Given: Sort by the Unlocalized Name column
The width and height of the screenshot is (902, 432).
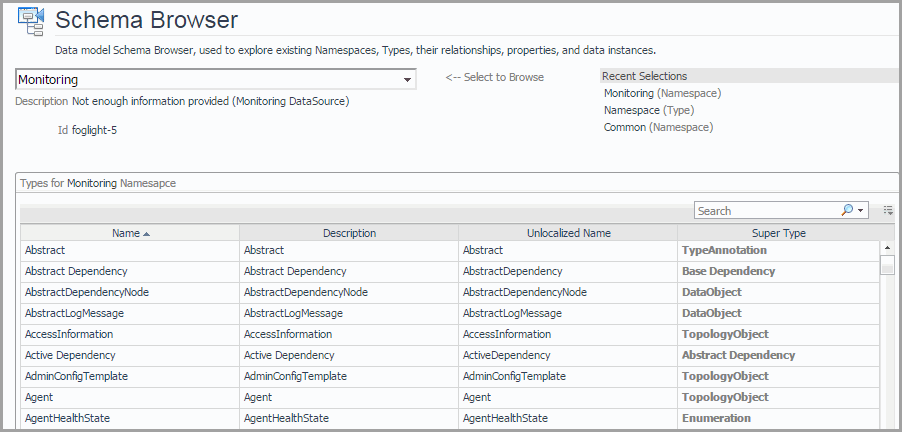Looking at the screenshot, I should [568, 233].
